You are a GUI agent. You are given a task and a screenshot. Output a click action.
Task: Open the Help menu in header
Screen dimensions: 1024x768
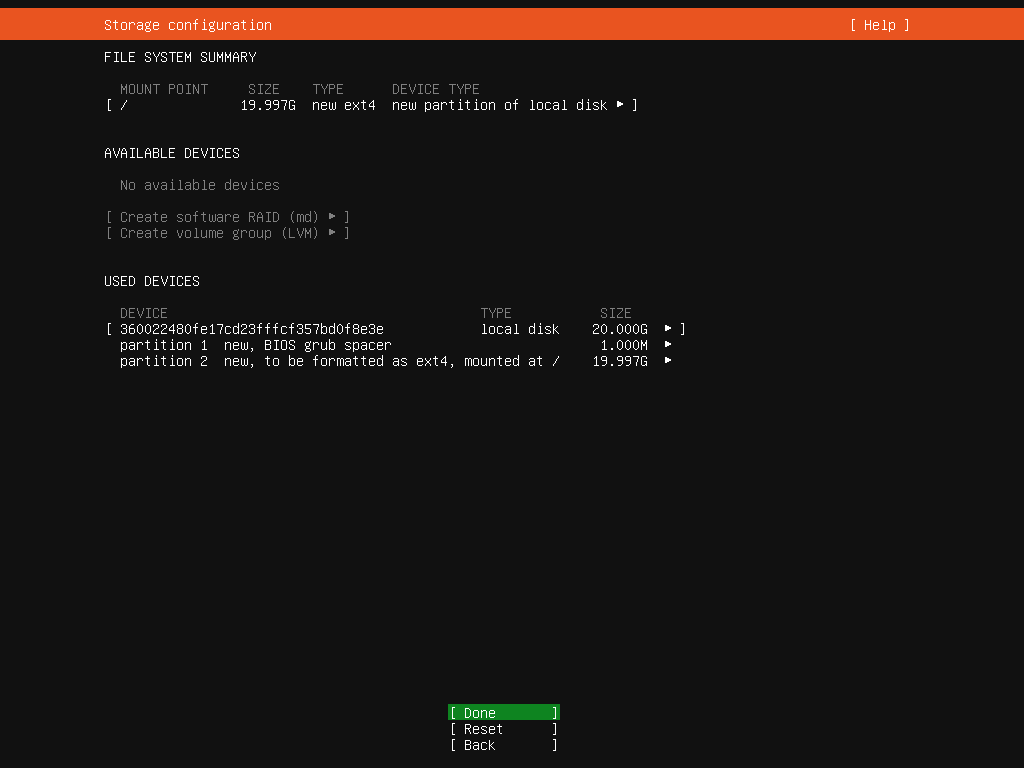pyautogui.click(x=879, y=25)
